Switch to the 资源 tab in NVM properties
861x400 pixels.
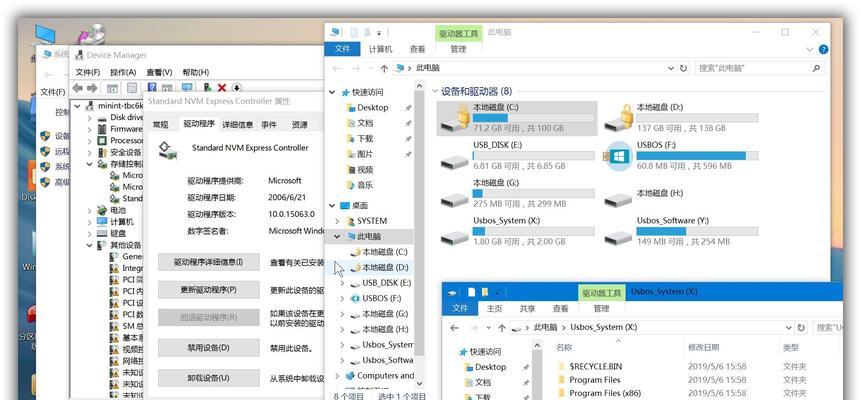(x=300, y=125)
